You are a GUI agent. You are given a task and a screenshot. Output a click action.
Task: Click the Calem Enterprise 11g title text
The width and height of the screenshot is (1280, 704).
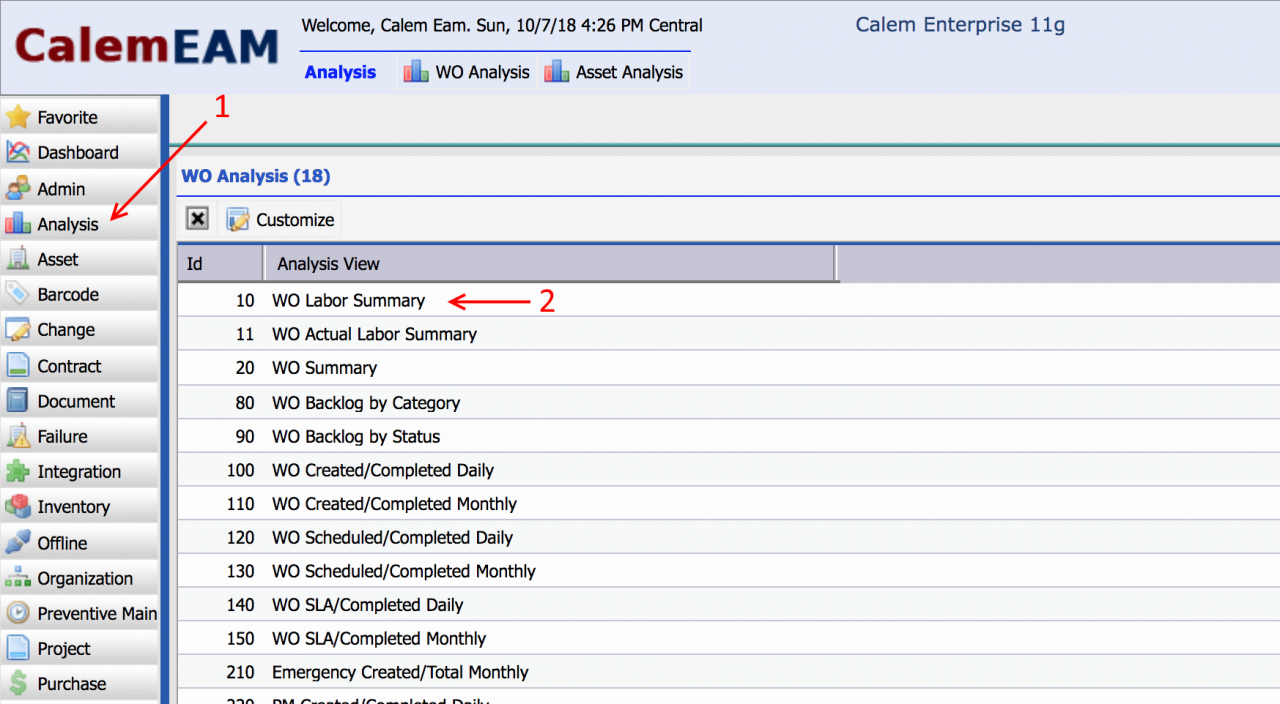click(960, 25)
